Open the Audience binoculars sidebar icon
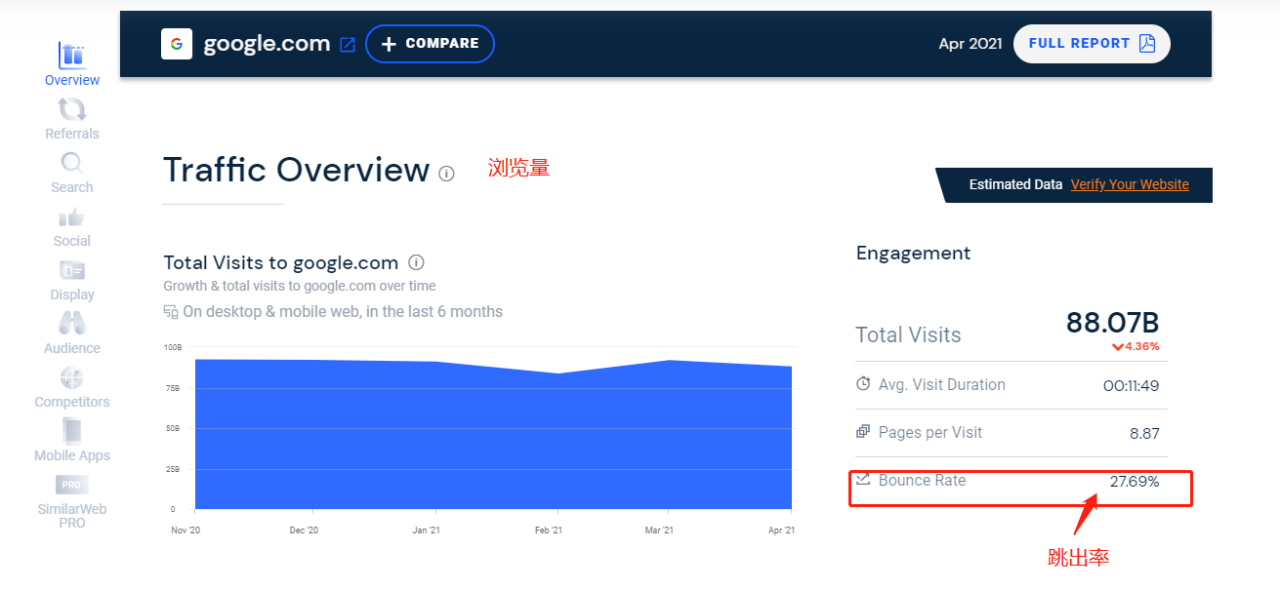 click(x=72, y=324)
